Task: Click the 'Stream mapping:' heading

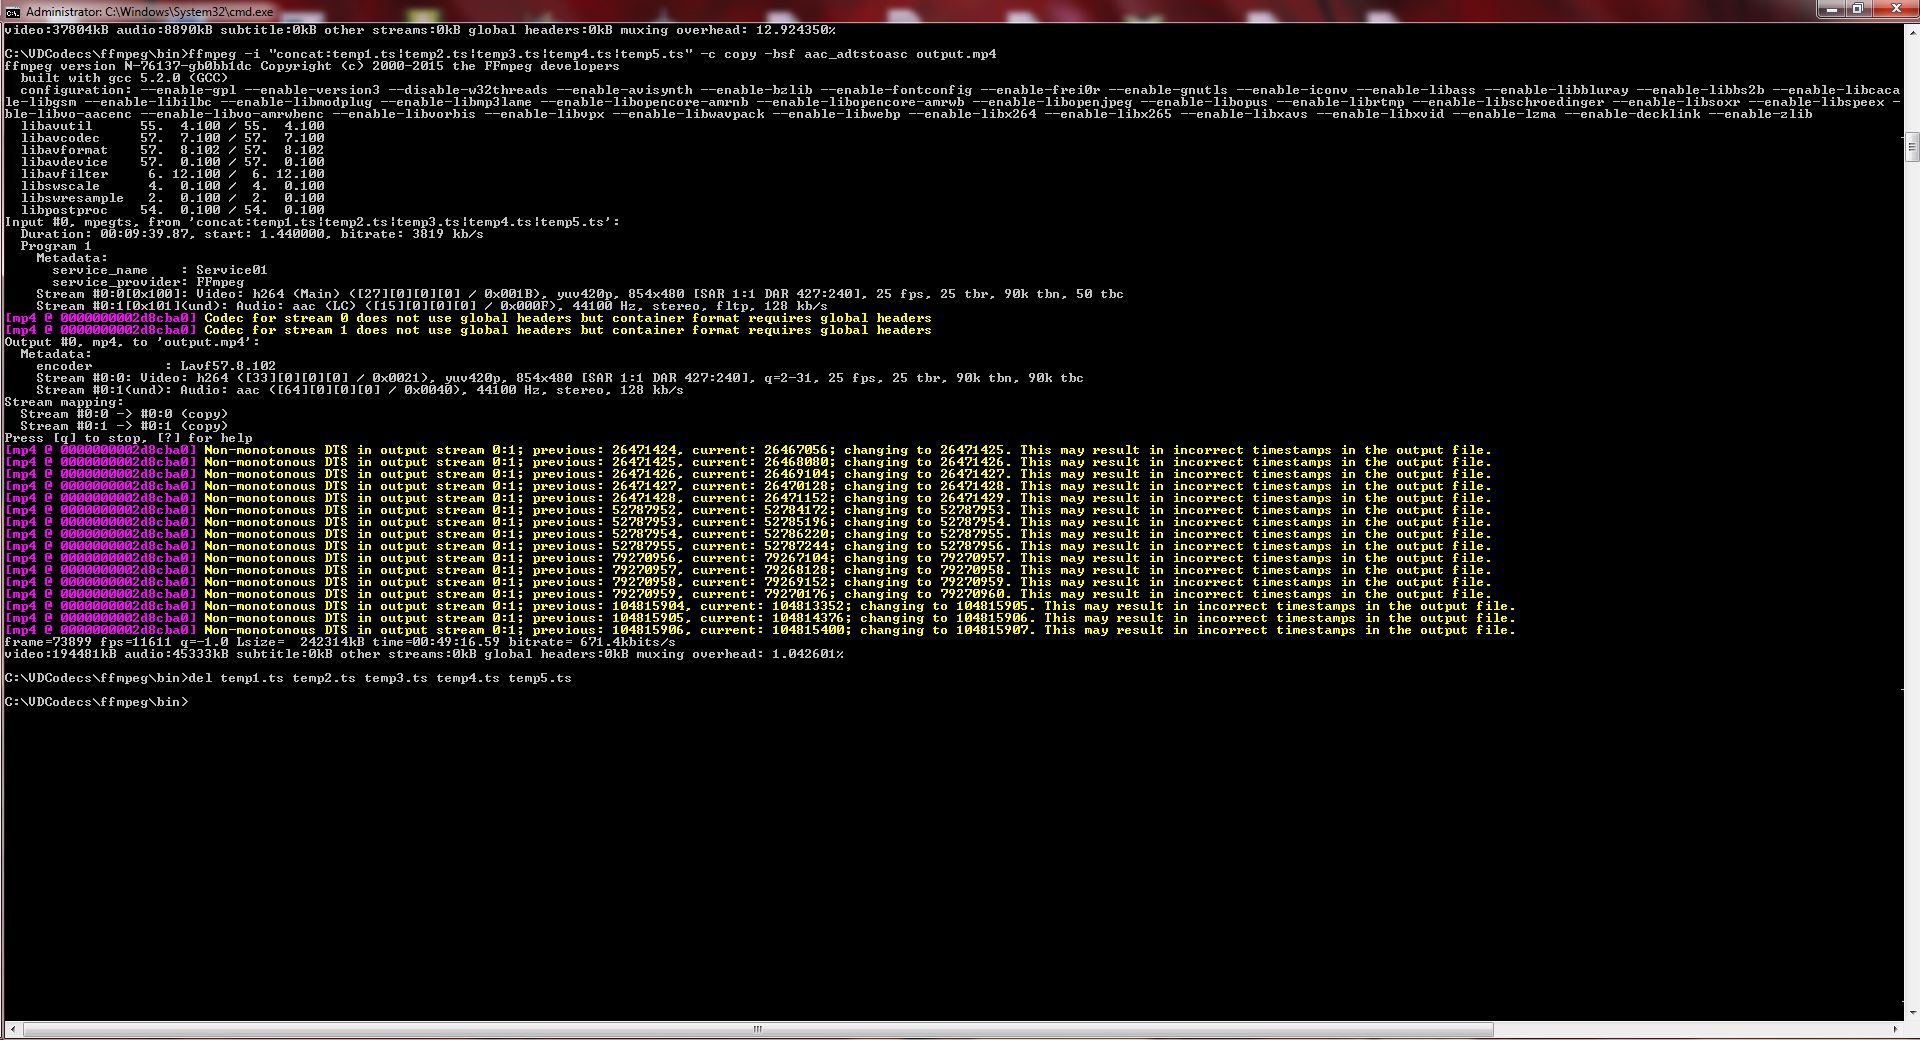Action: [x=64, y=402]
